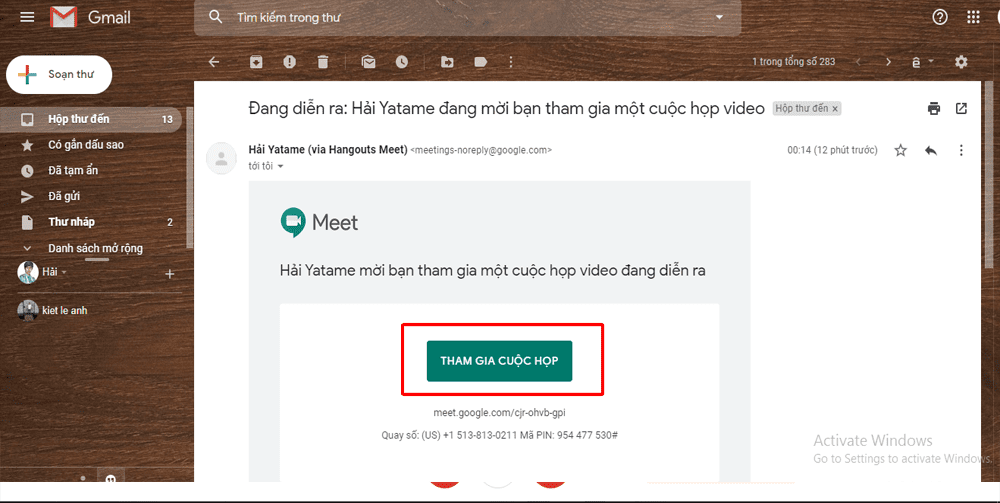
Task: Open the Google apps grid
Action: click(x=973, y=17)
